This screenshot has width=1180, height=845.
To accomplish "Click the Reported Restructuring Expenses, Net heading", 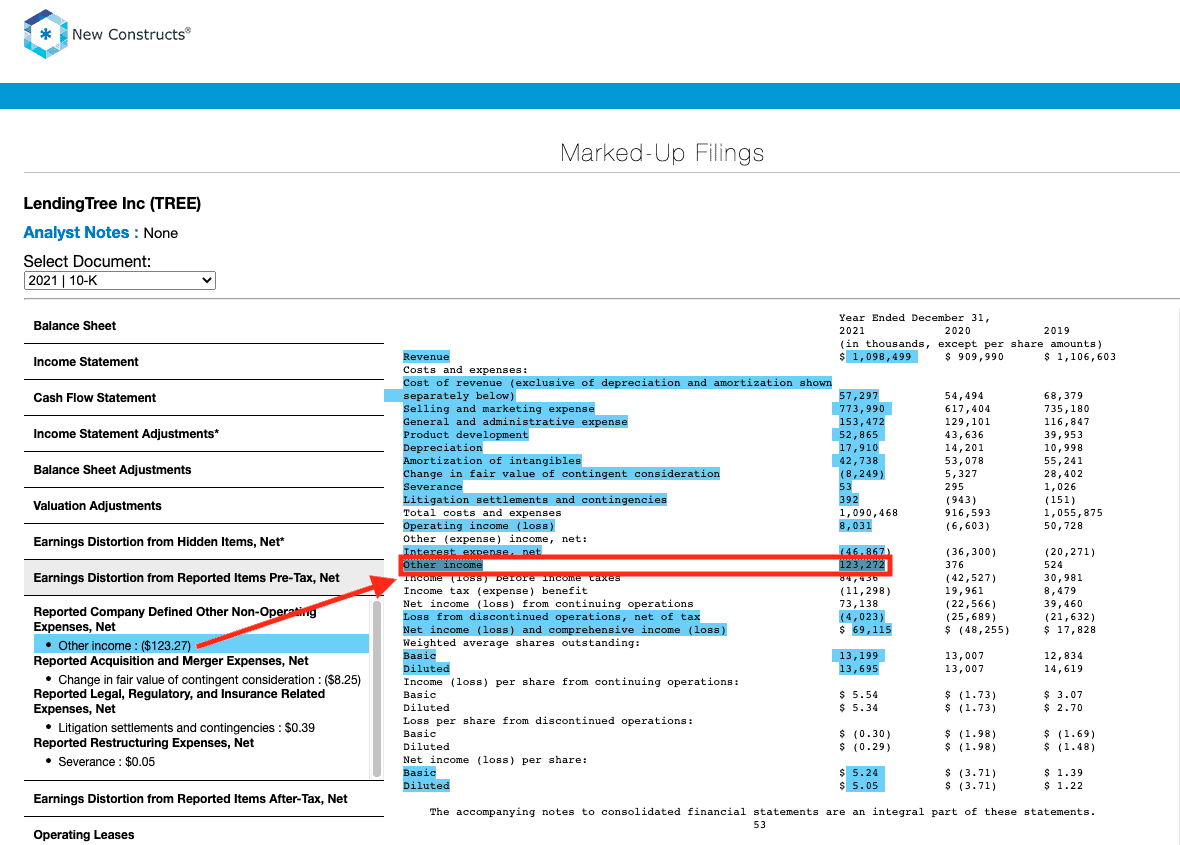I will [x=144, y=743].
